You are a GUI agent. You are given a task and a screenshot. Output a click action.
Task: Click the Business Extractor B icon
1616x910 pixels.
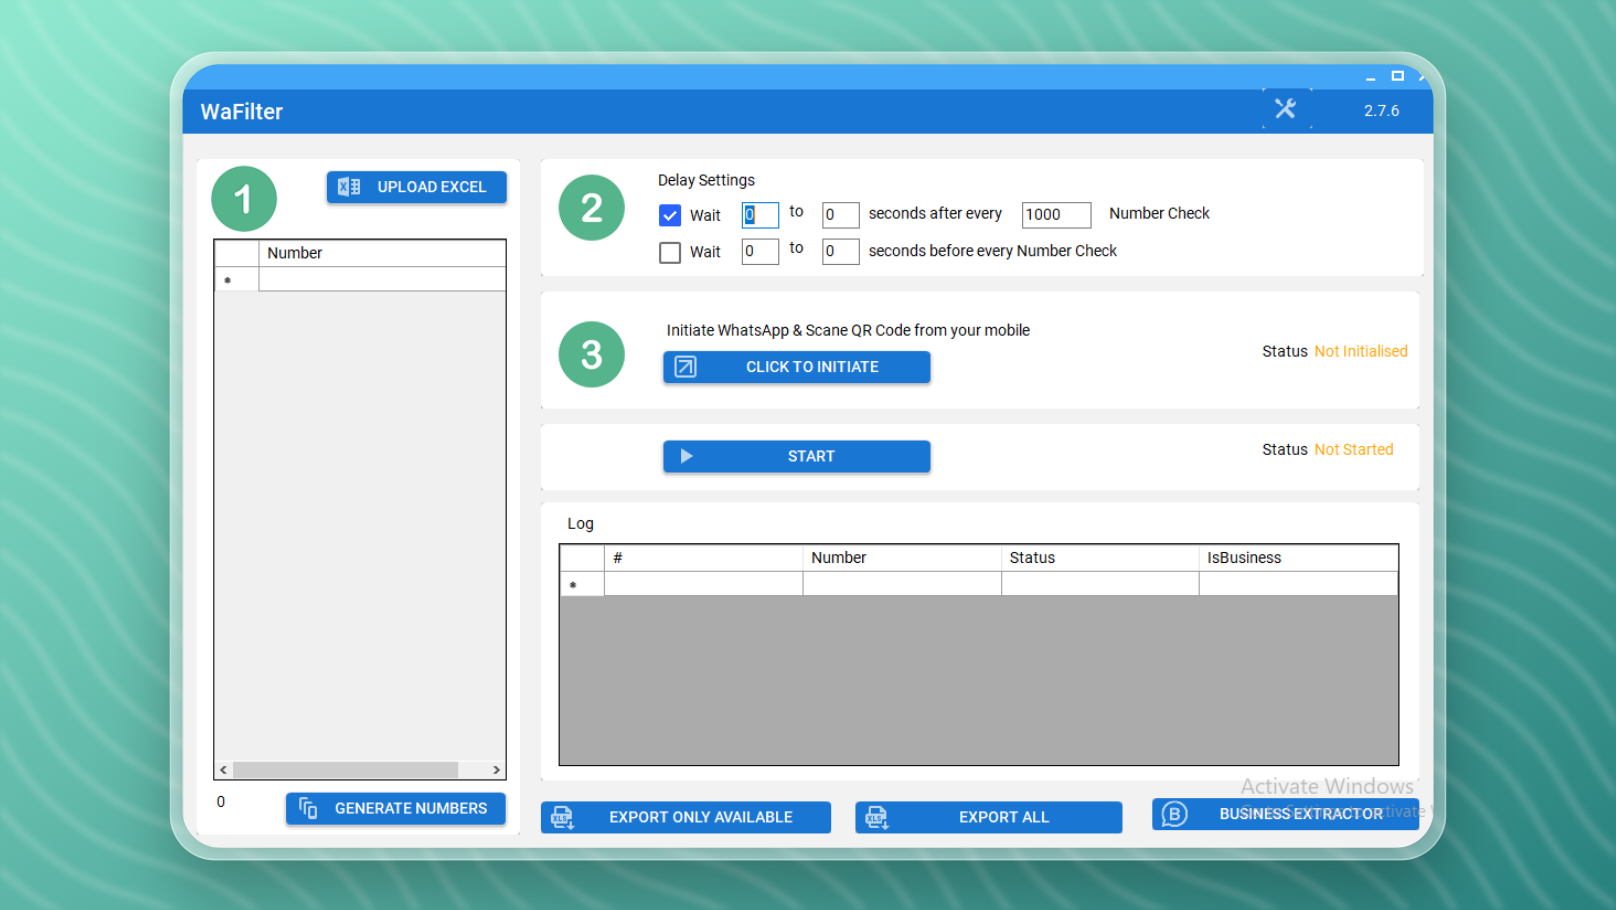coord(1174,814)
